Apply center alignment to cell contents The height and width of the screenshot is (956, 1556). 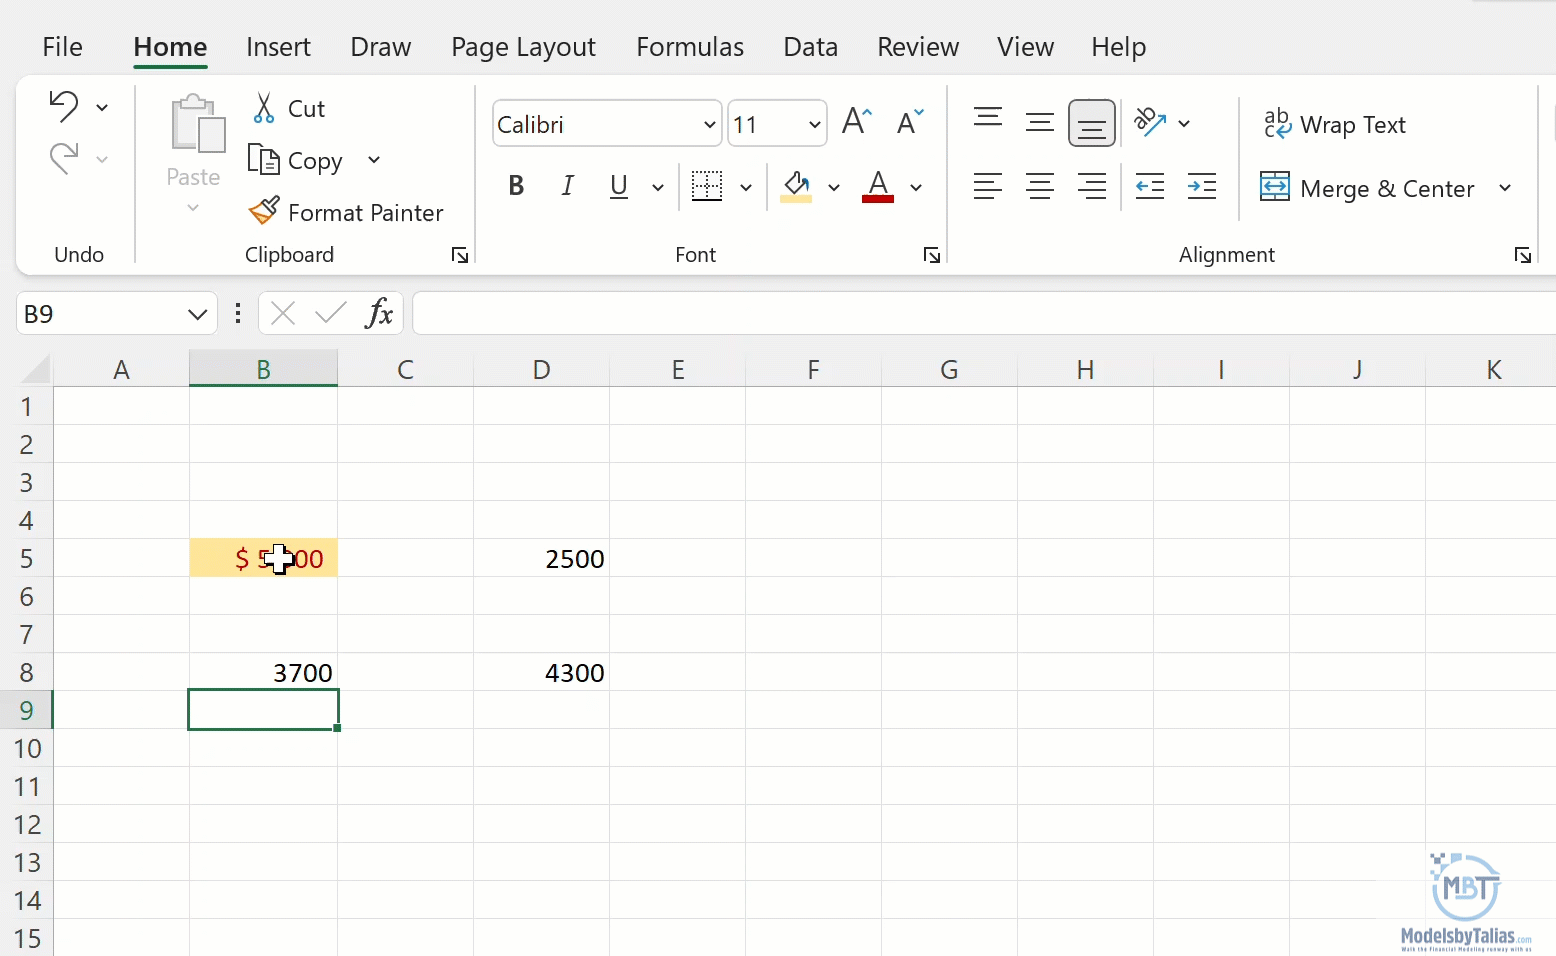pyautogui.click(x=1040, y=187)
